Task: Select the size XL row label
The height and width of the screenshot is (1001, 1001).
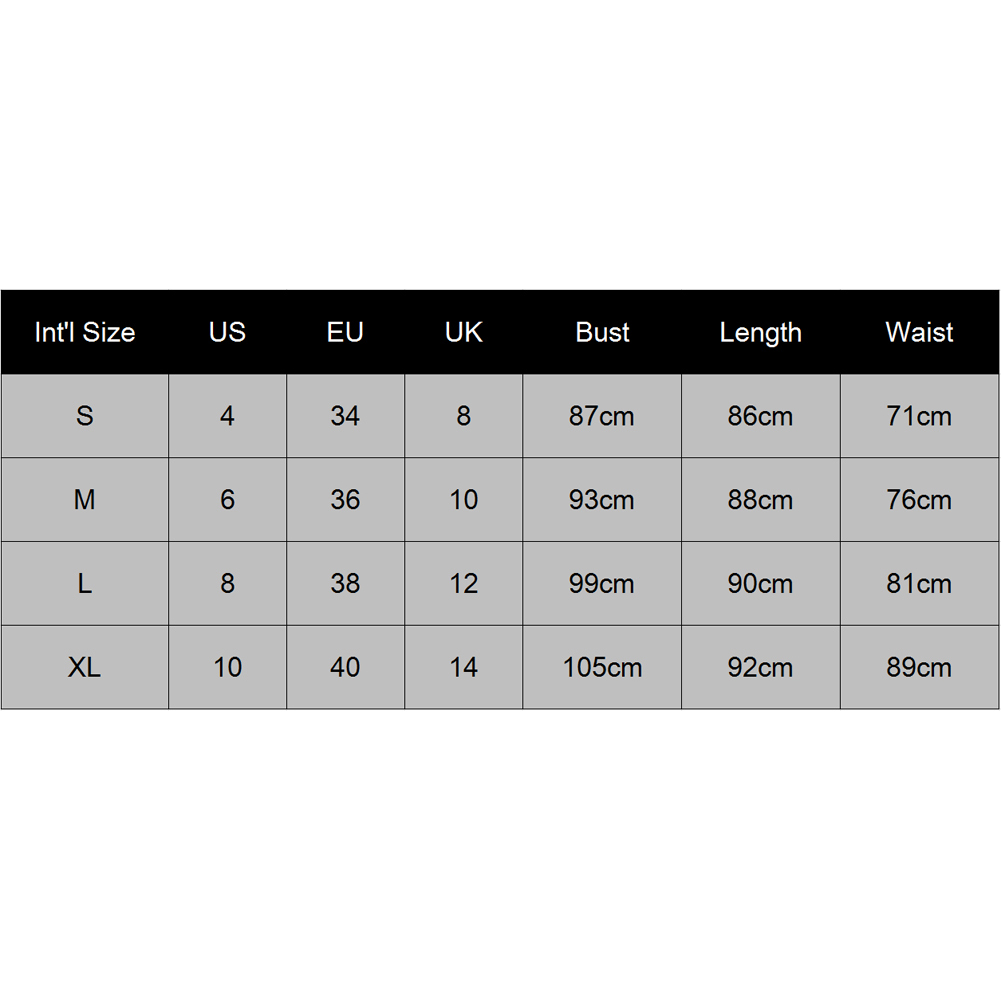Action: (x=85, y=667)
